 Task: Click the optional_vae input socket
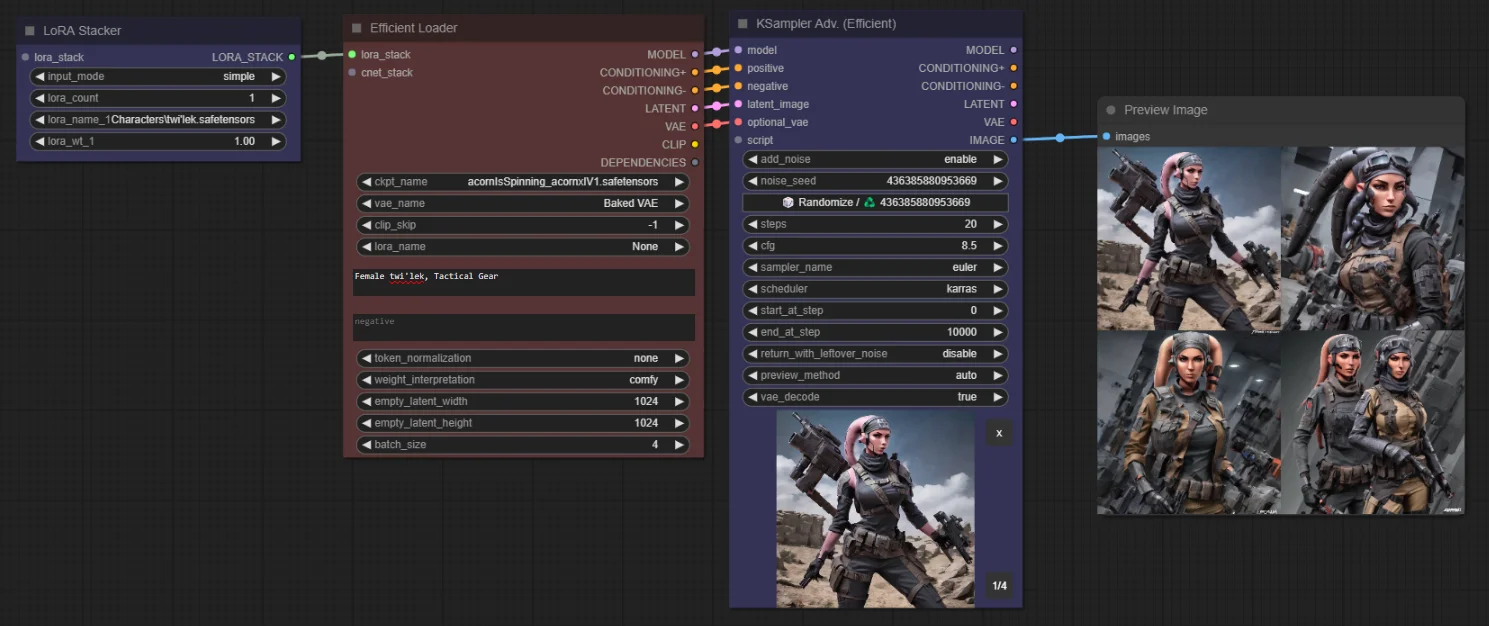click(x=738, y=122)
